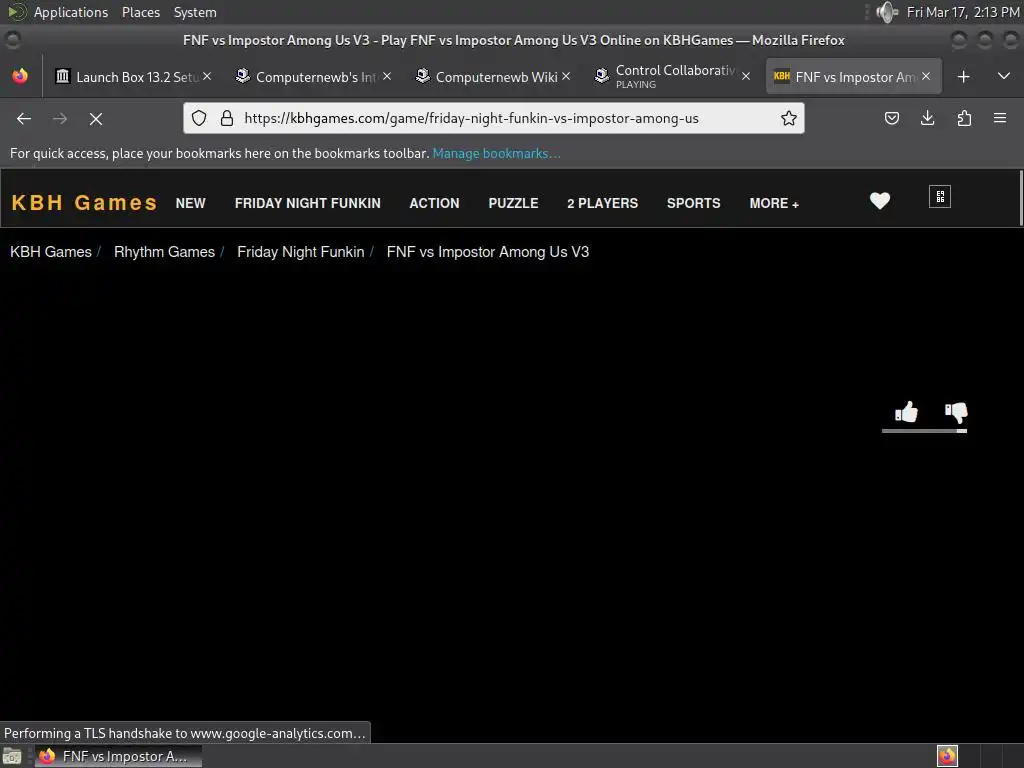Viewport: 1024px width, 768px height.
Task: Click the show desktop icon in bottom panel
Action: click(12, 756)
